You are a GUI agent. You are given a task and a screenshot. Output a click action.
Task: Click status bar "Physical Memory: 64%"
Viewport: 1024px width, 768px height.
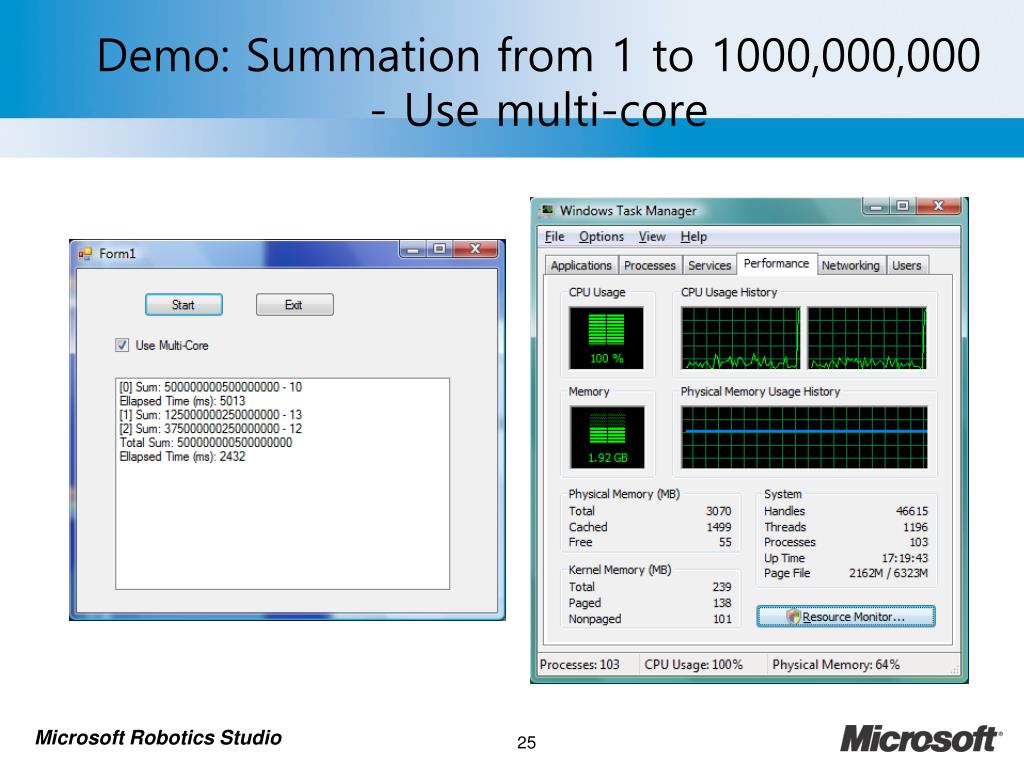tap(836, 665)
